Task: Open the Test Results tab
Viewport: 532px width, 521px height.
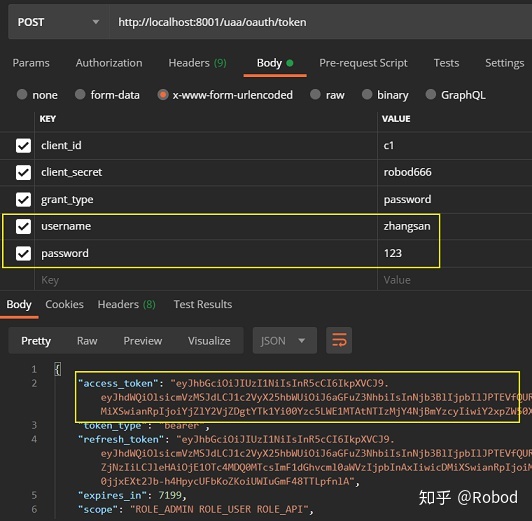Action: (203, 305)
